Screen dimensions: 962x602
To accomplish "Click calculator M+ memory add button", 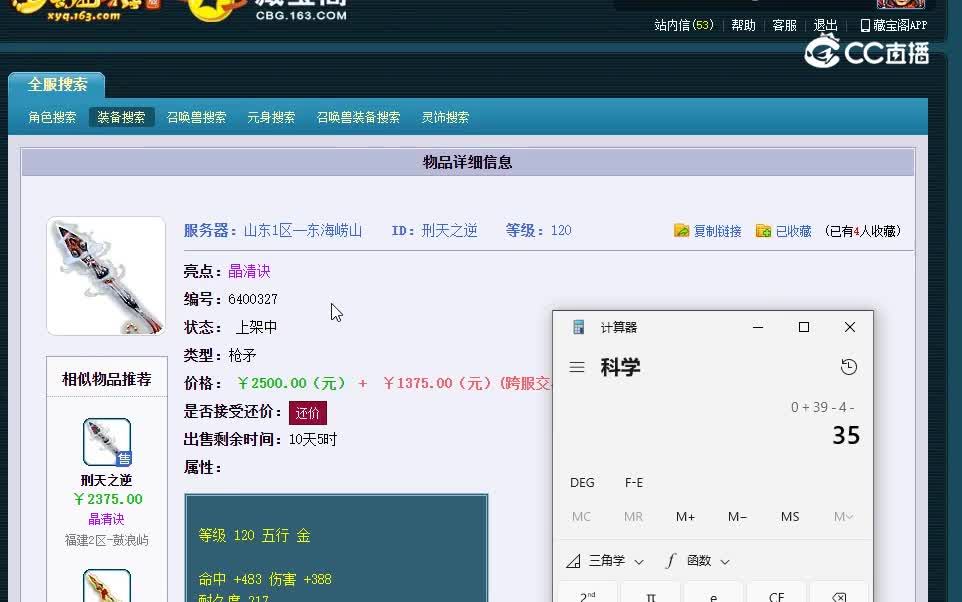I will 685,517.
